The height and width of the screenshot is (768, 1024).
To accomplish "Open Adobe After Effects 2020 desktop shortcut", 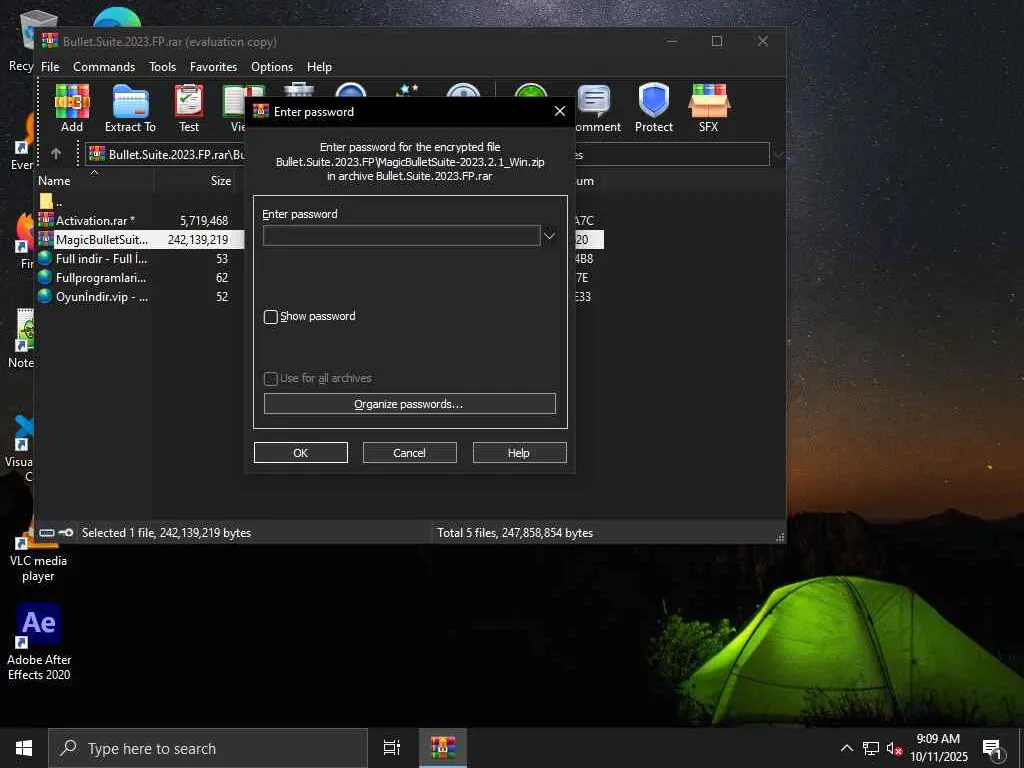I will [x=39, y=642].
